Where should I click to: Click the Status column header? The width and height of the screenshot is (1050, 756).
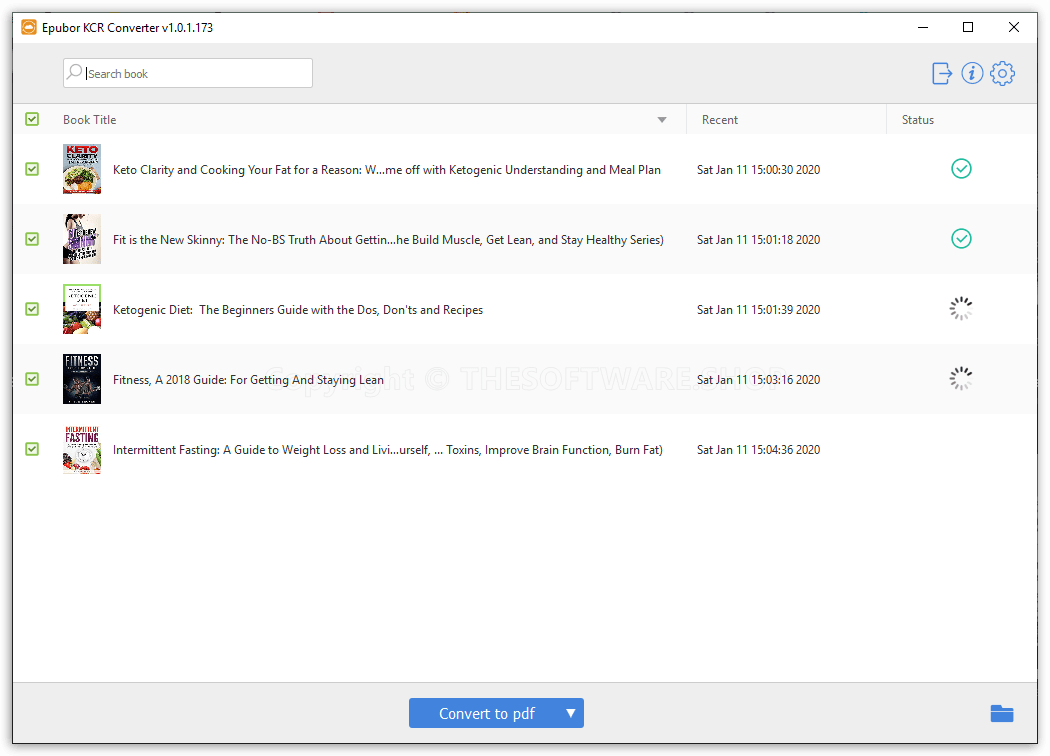[917, 120]
